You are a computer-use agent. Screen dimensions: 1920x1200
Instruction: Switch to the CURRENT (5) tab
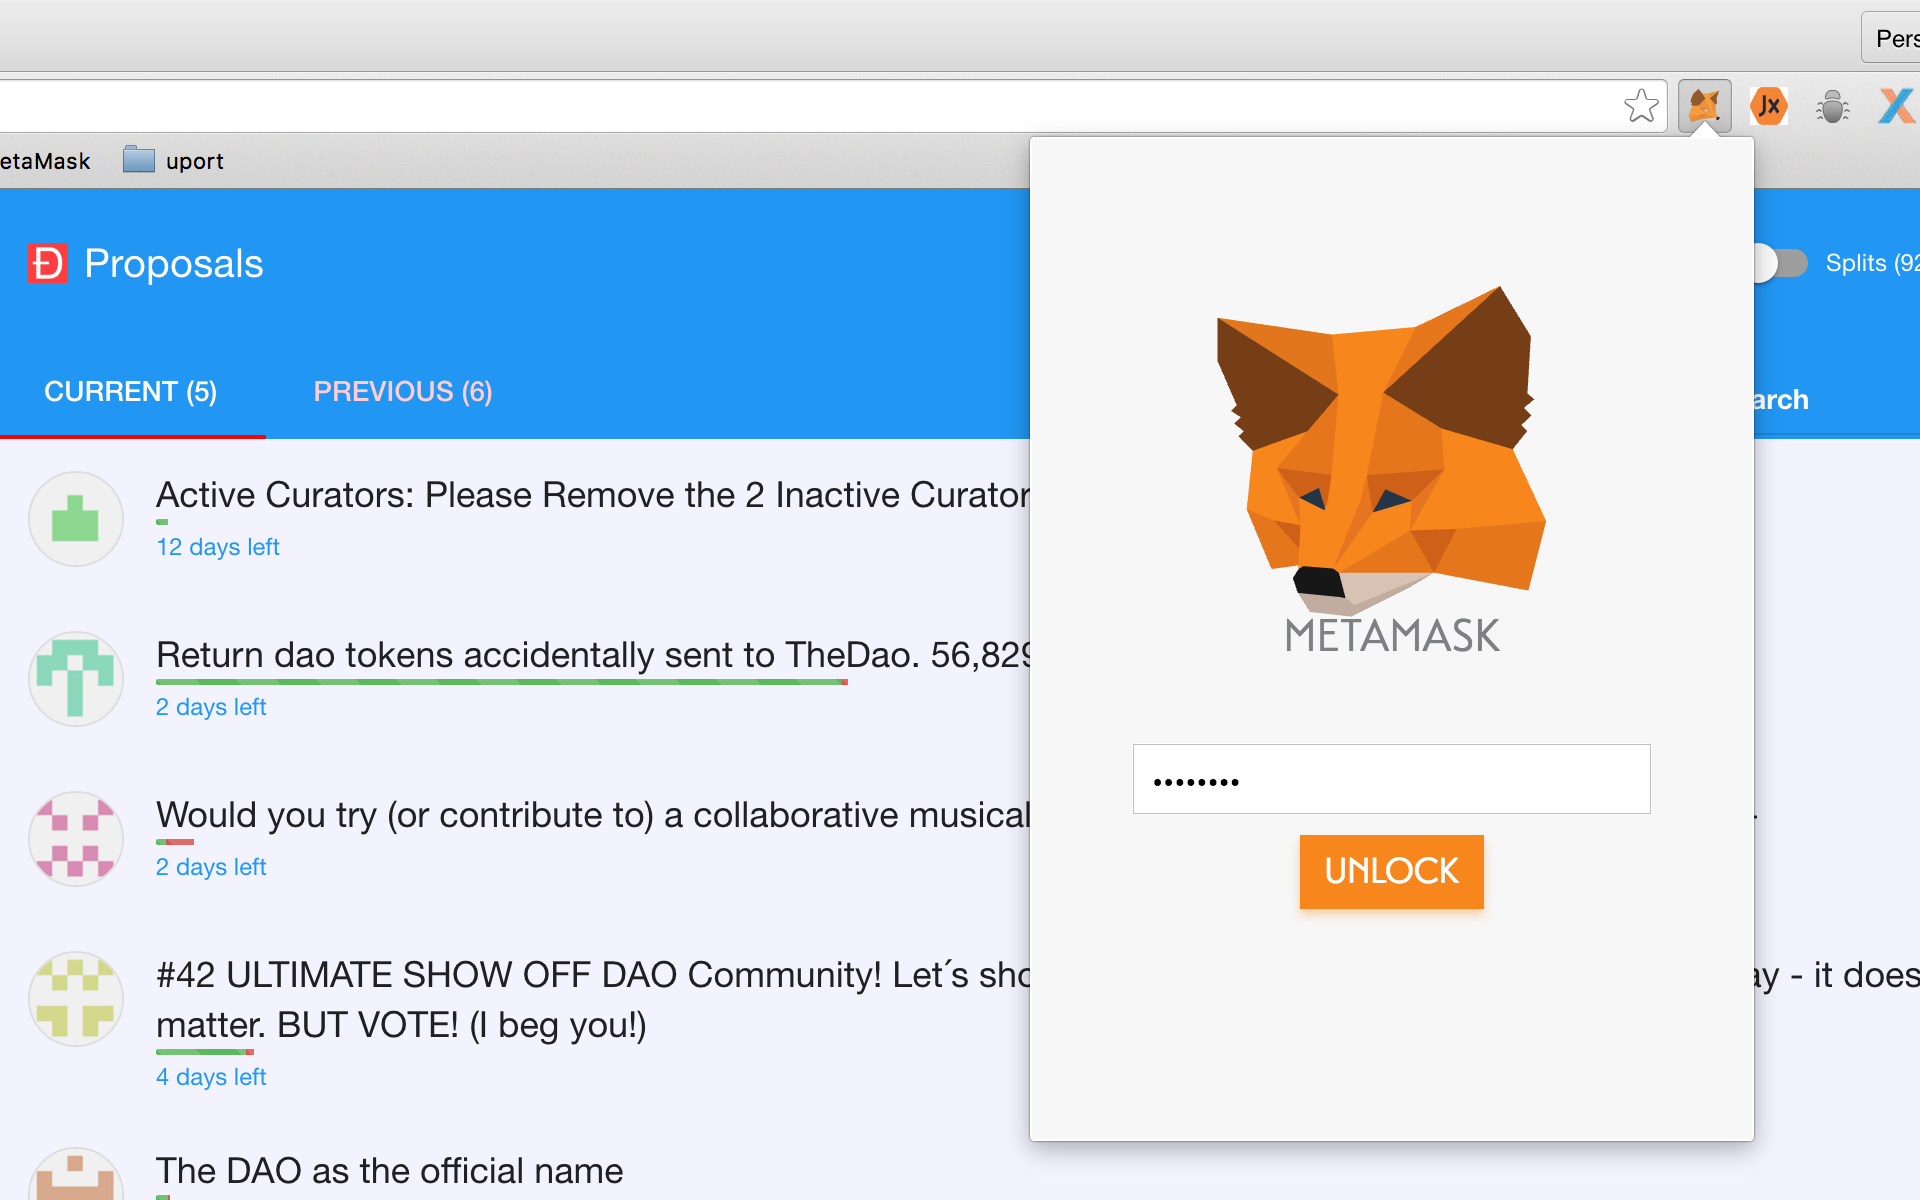point(131,392)
